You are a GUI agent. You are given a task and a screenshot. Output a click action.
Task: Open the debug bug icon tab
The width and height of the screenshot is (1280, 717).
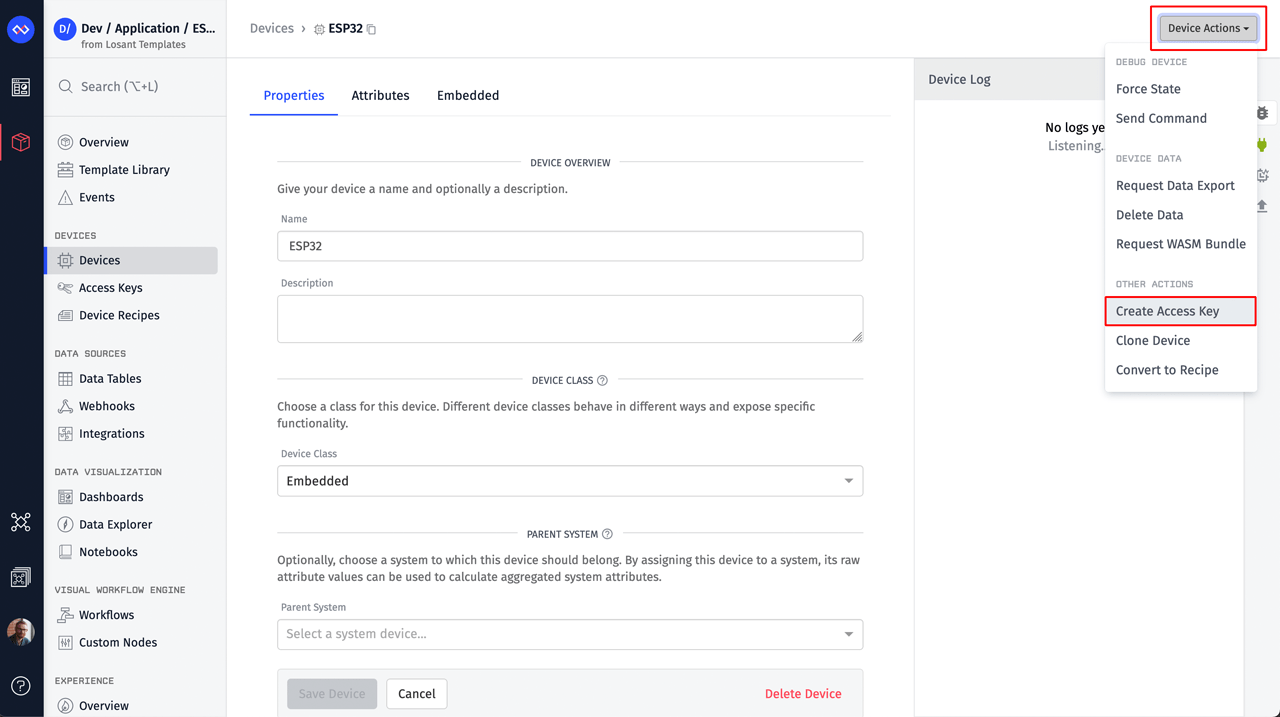1262,113
